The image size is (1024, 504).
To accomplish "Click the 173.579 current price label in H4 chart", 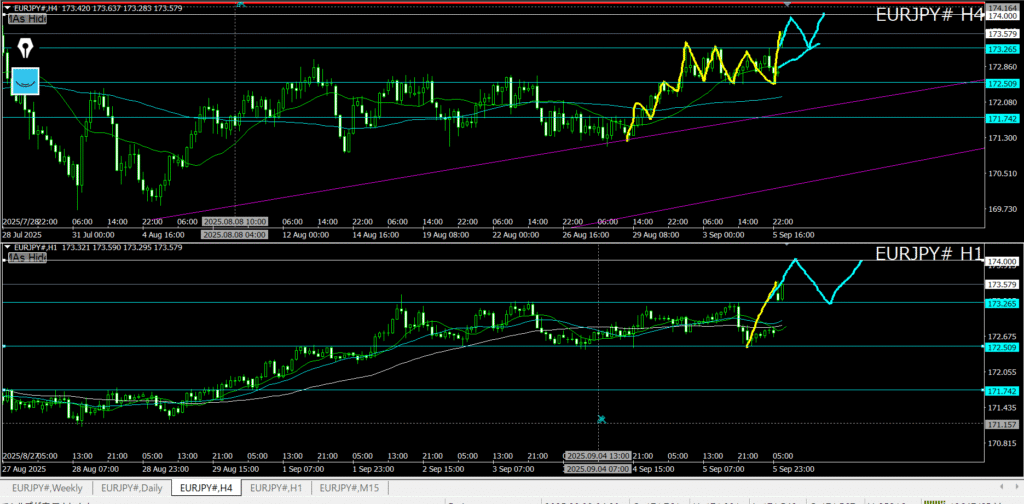I will point(1002,33).
